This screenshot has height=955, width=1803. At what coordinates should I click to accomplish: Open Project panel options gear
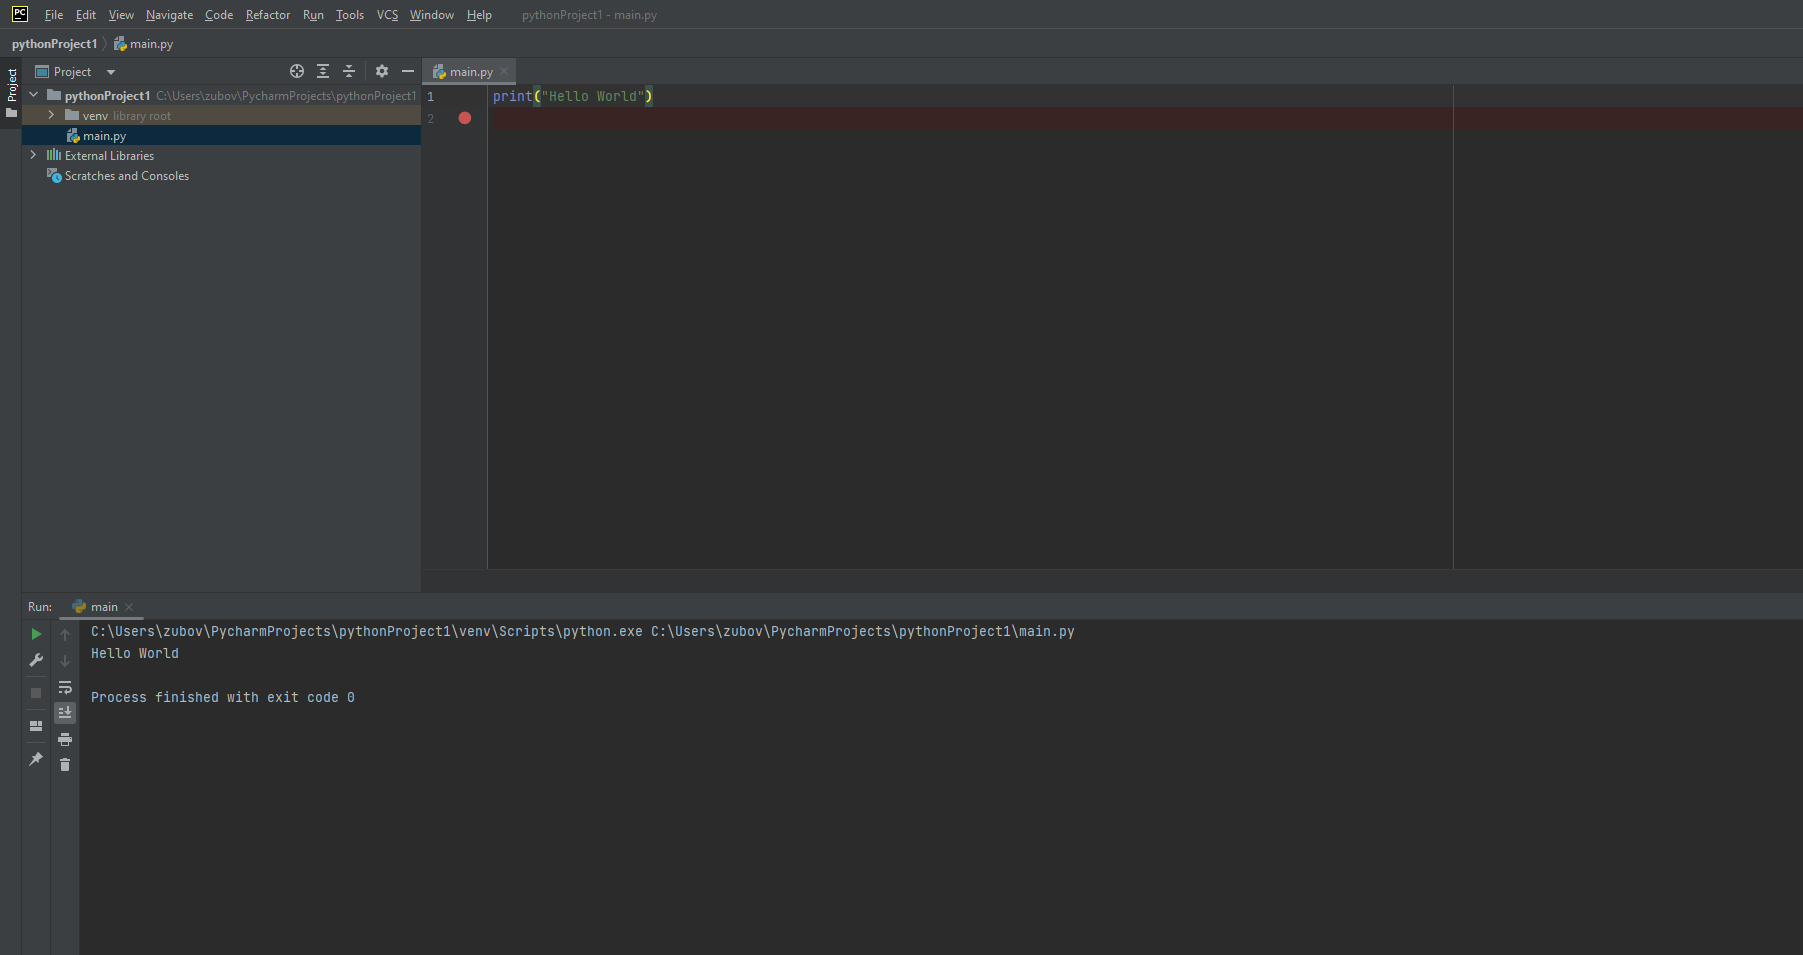tap(381, 71)
